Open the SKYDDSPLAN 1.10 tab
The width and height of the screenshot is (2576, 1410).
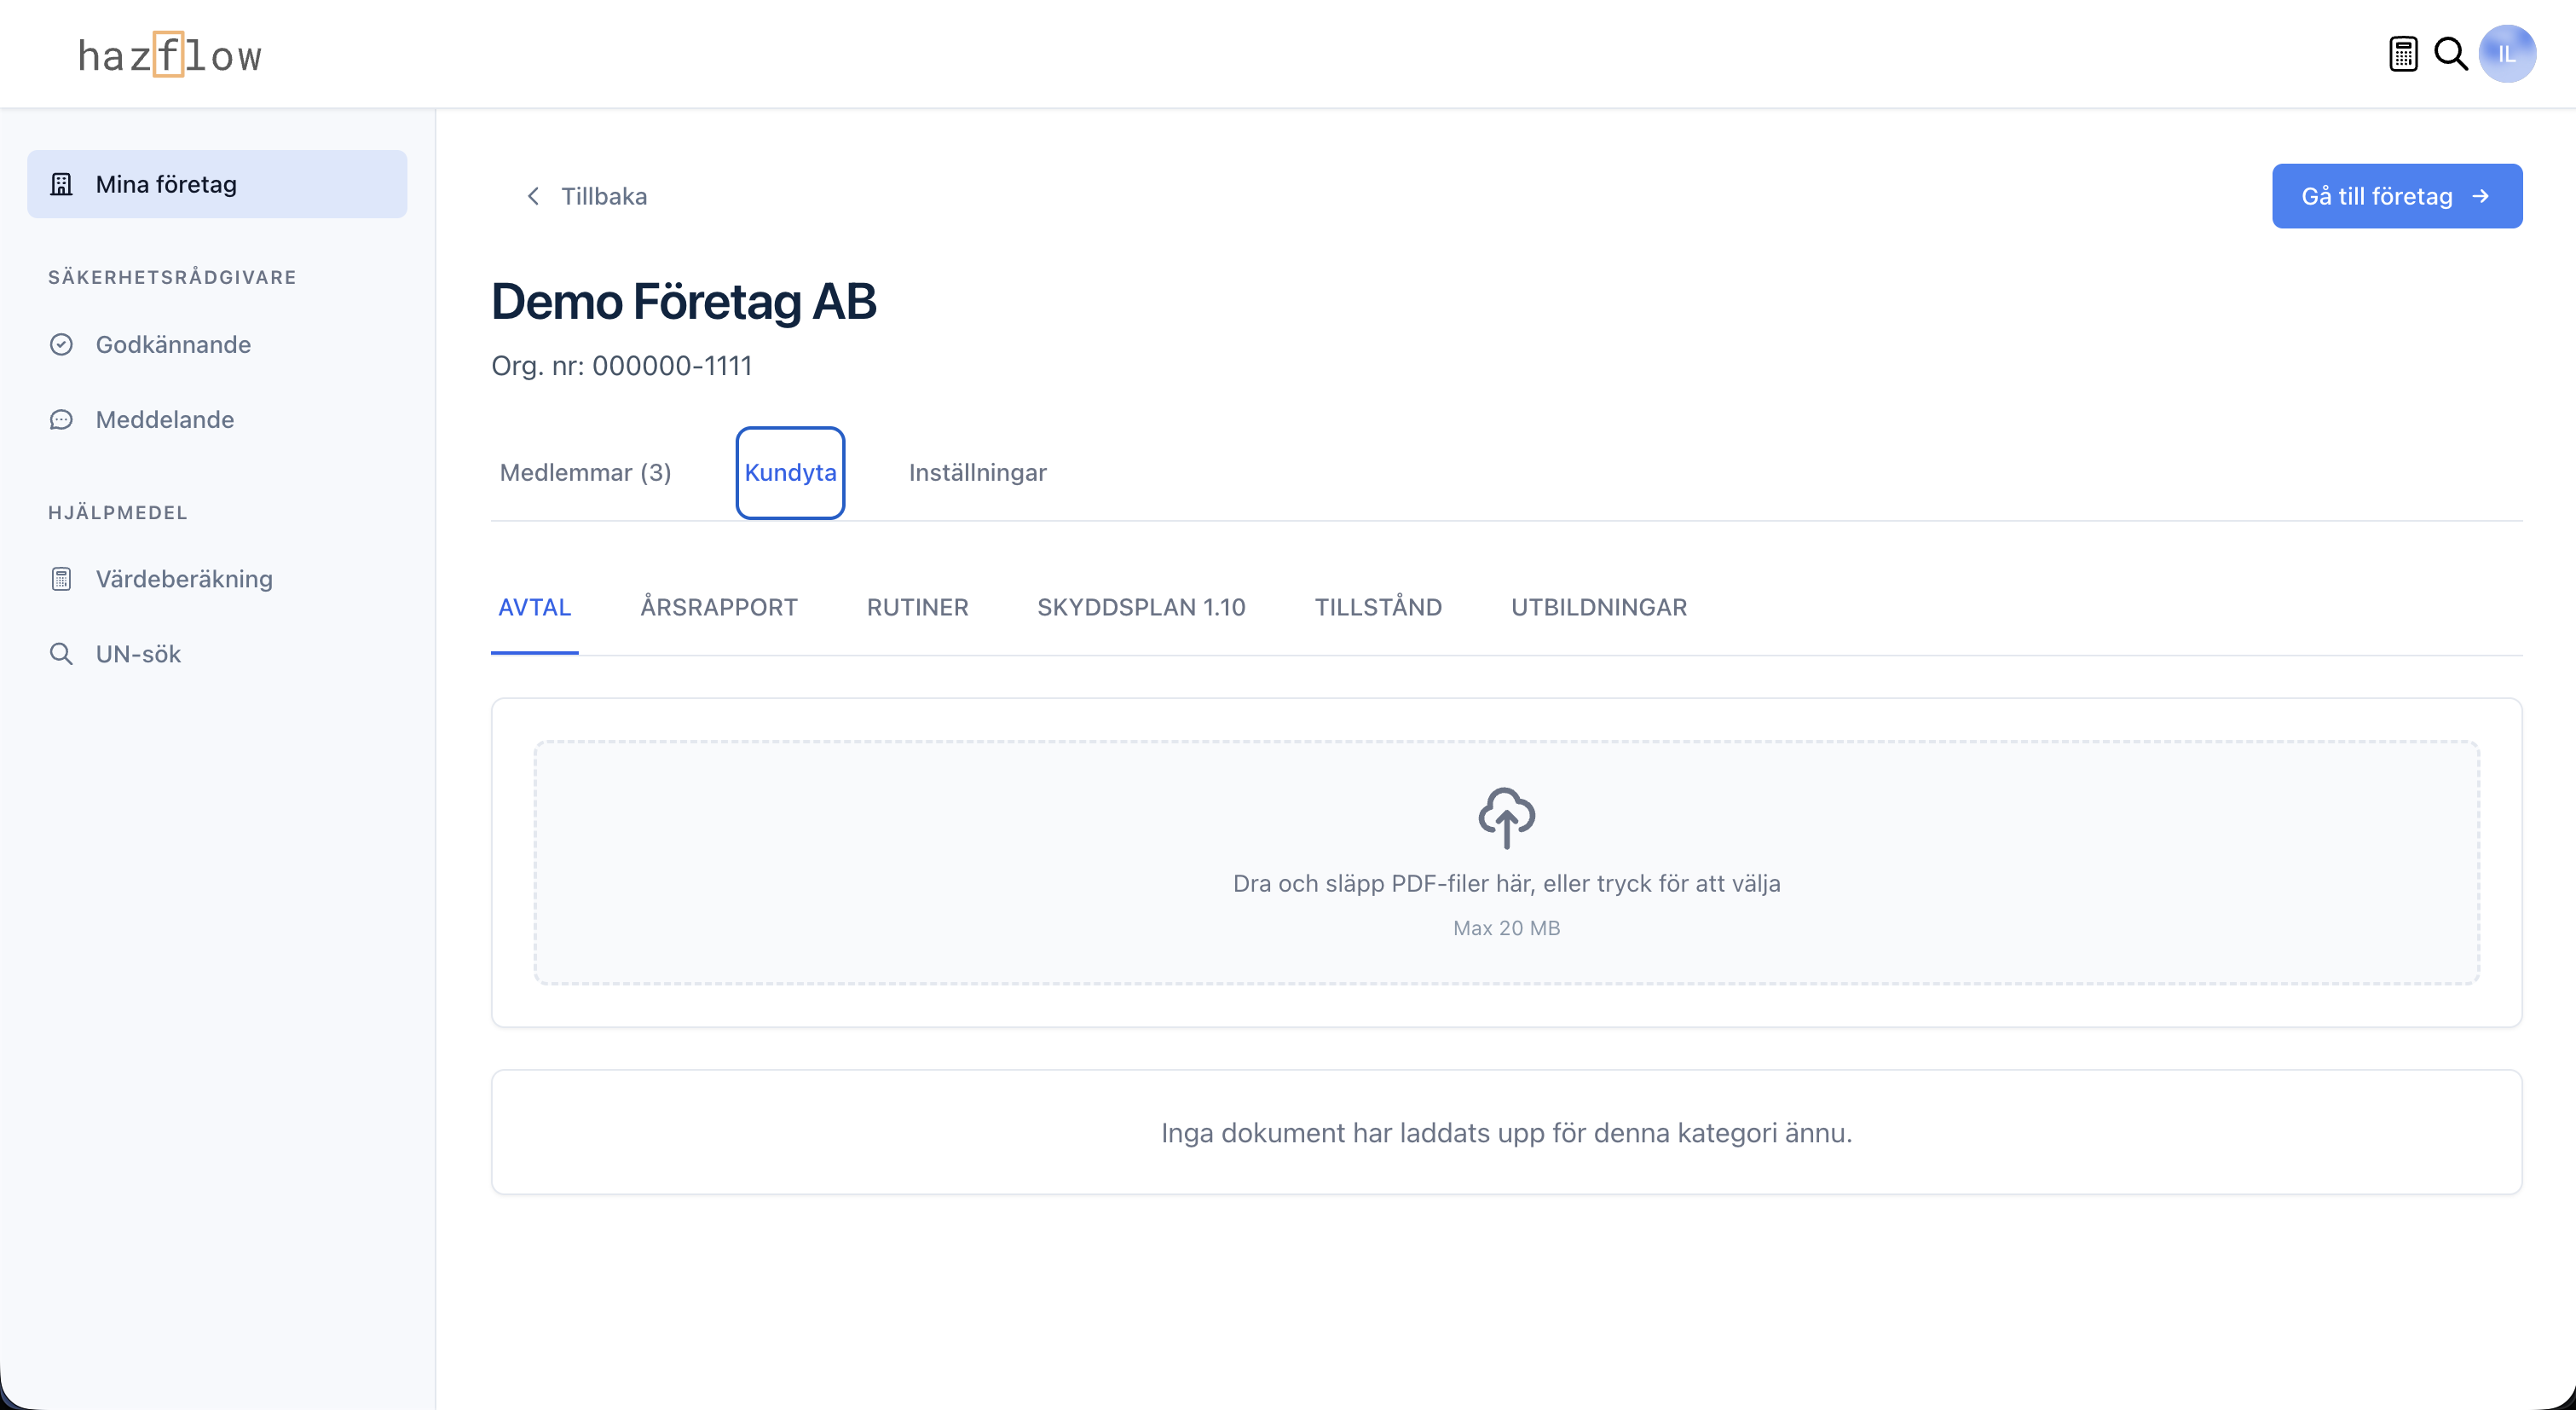click(1141, 607)
